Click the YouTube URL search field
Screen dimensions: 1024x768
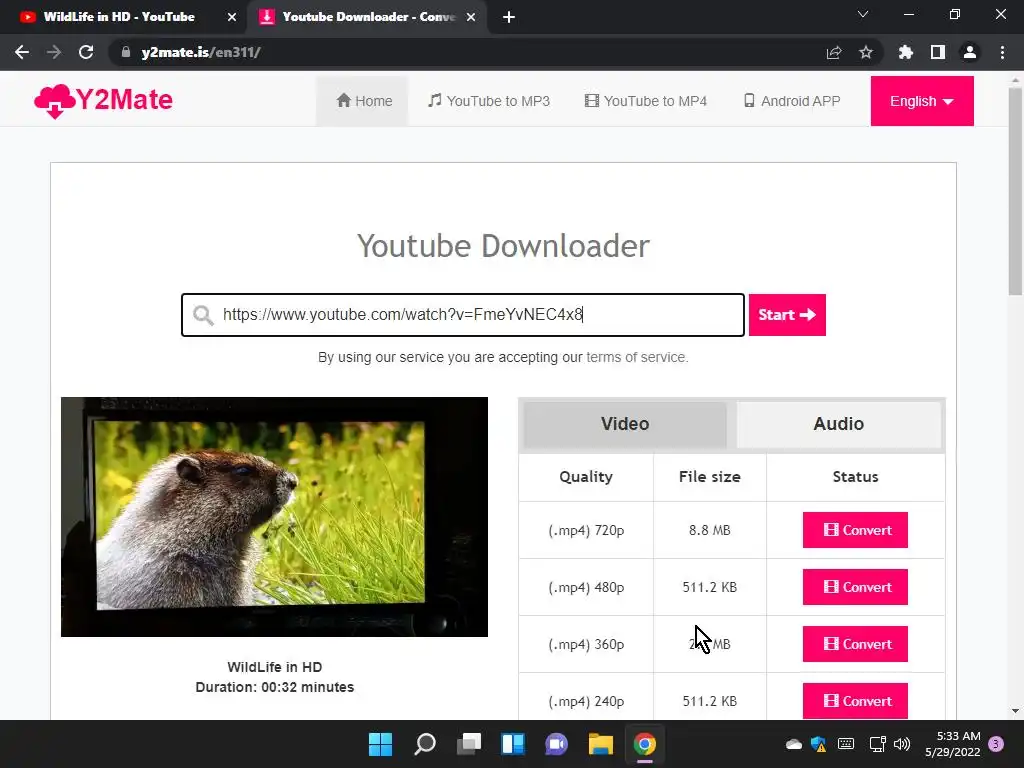463,315
